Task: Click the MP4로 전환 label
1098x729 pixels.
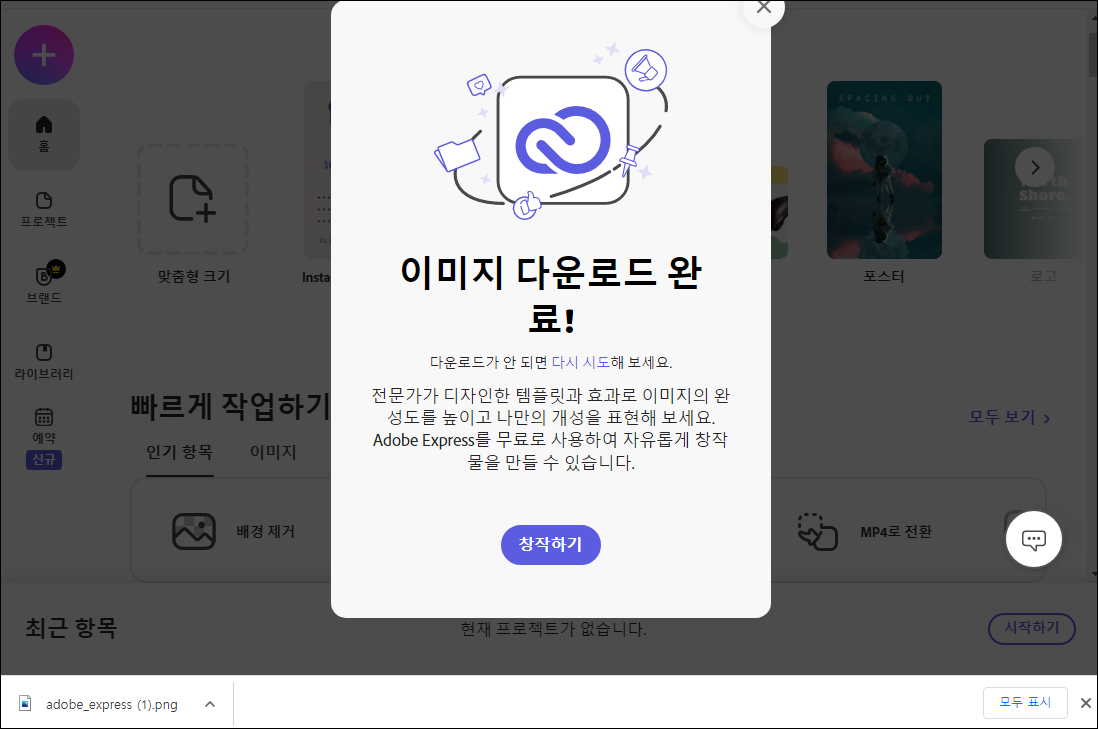Action: pyautogui.click(x=896, y=532)
